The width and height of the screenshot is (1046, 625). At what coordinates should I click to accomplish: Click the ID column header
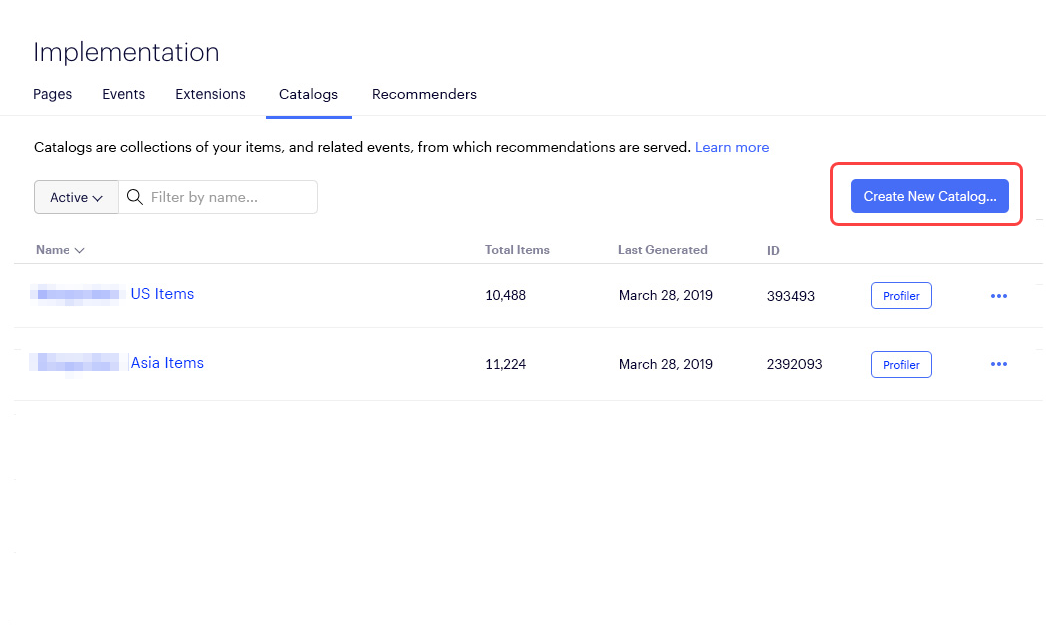(773, 251)
